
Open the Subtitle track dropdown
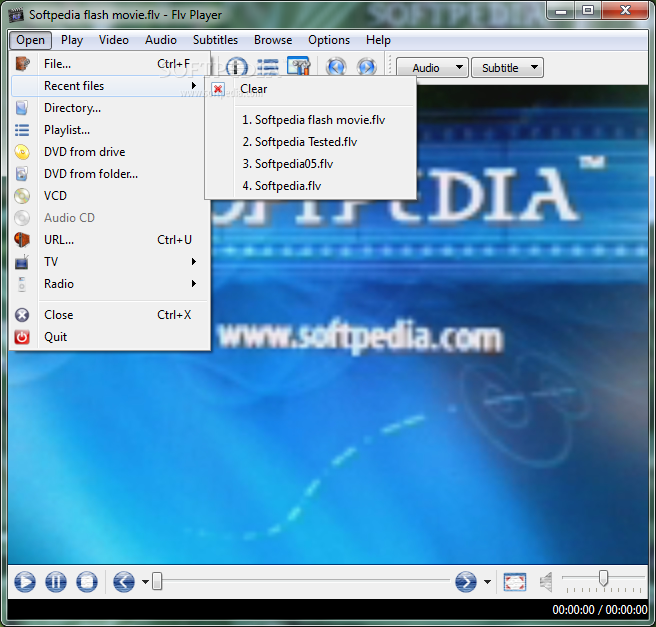pyautogui.click(x=507, y=68)
